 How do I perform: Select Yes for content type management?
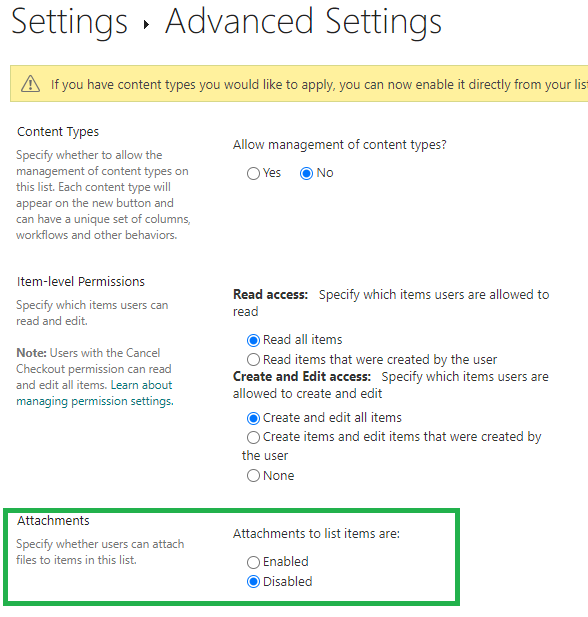click(x=253, y=173)
